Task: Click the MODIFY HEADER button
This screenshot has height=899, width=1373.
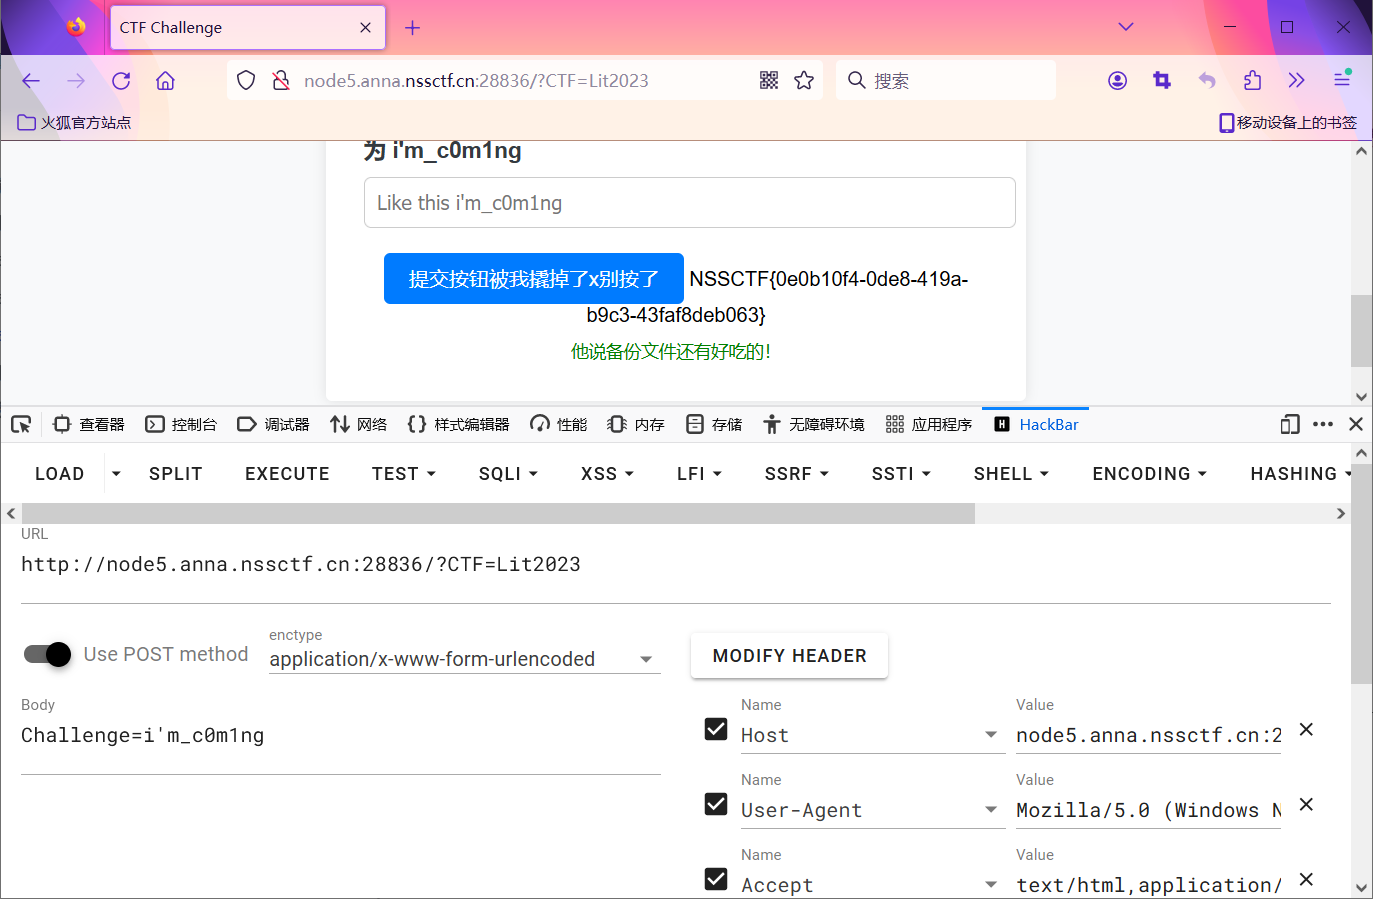Action: coord(789,656)
